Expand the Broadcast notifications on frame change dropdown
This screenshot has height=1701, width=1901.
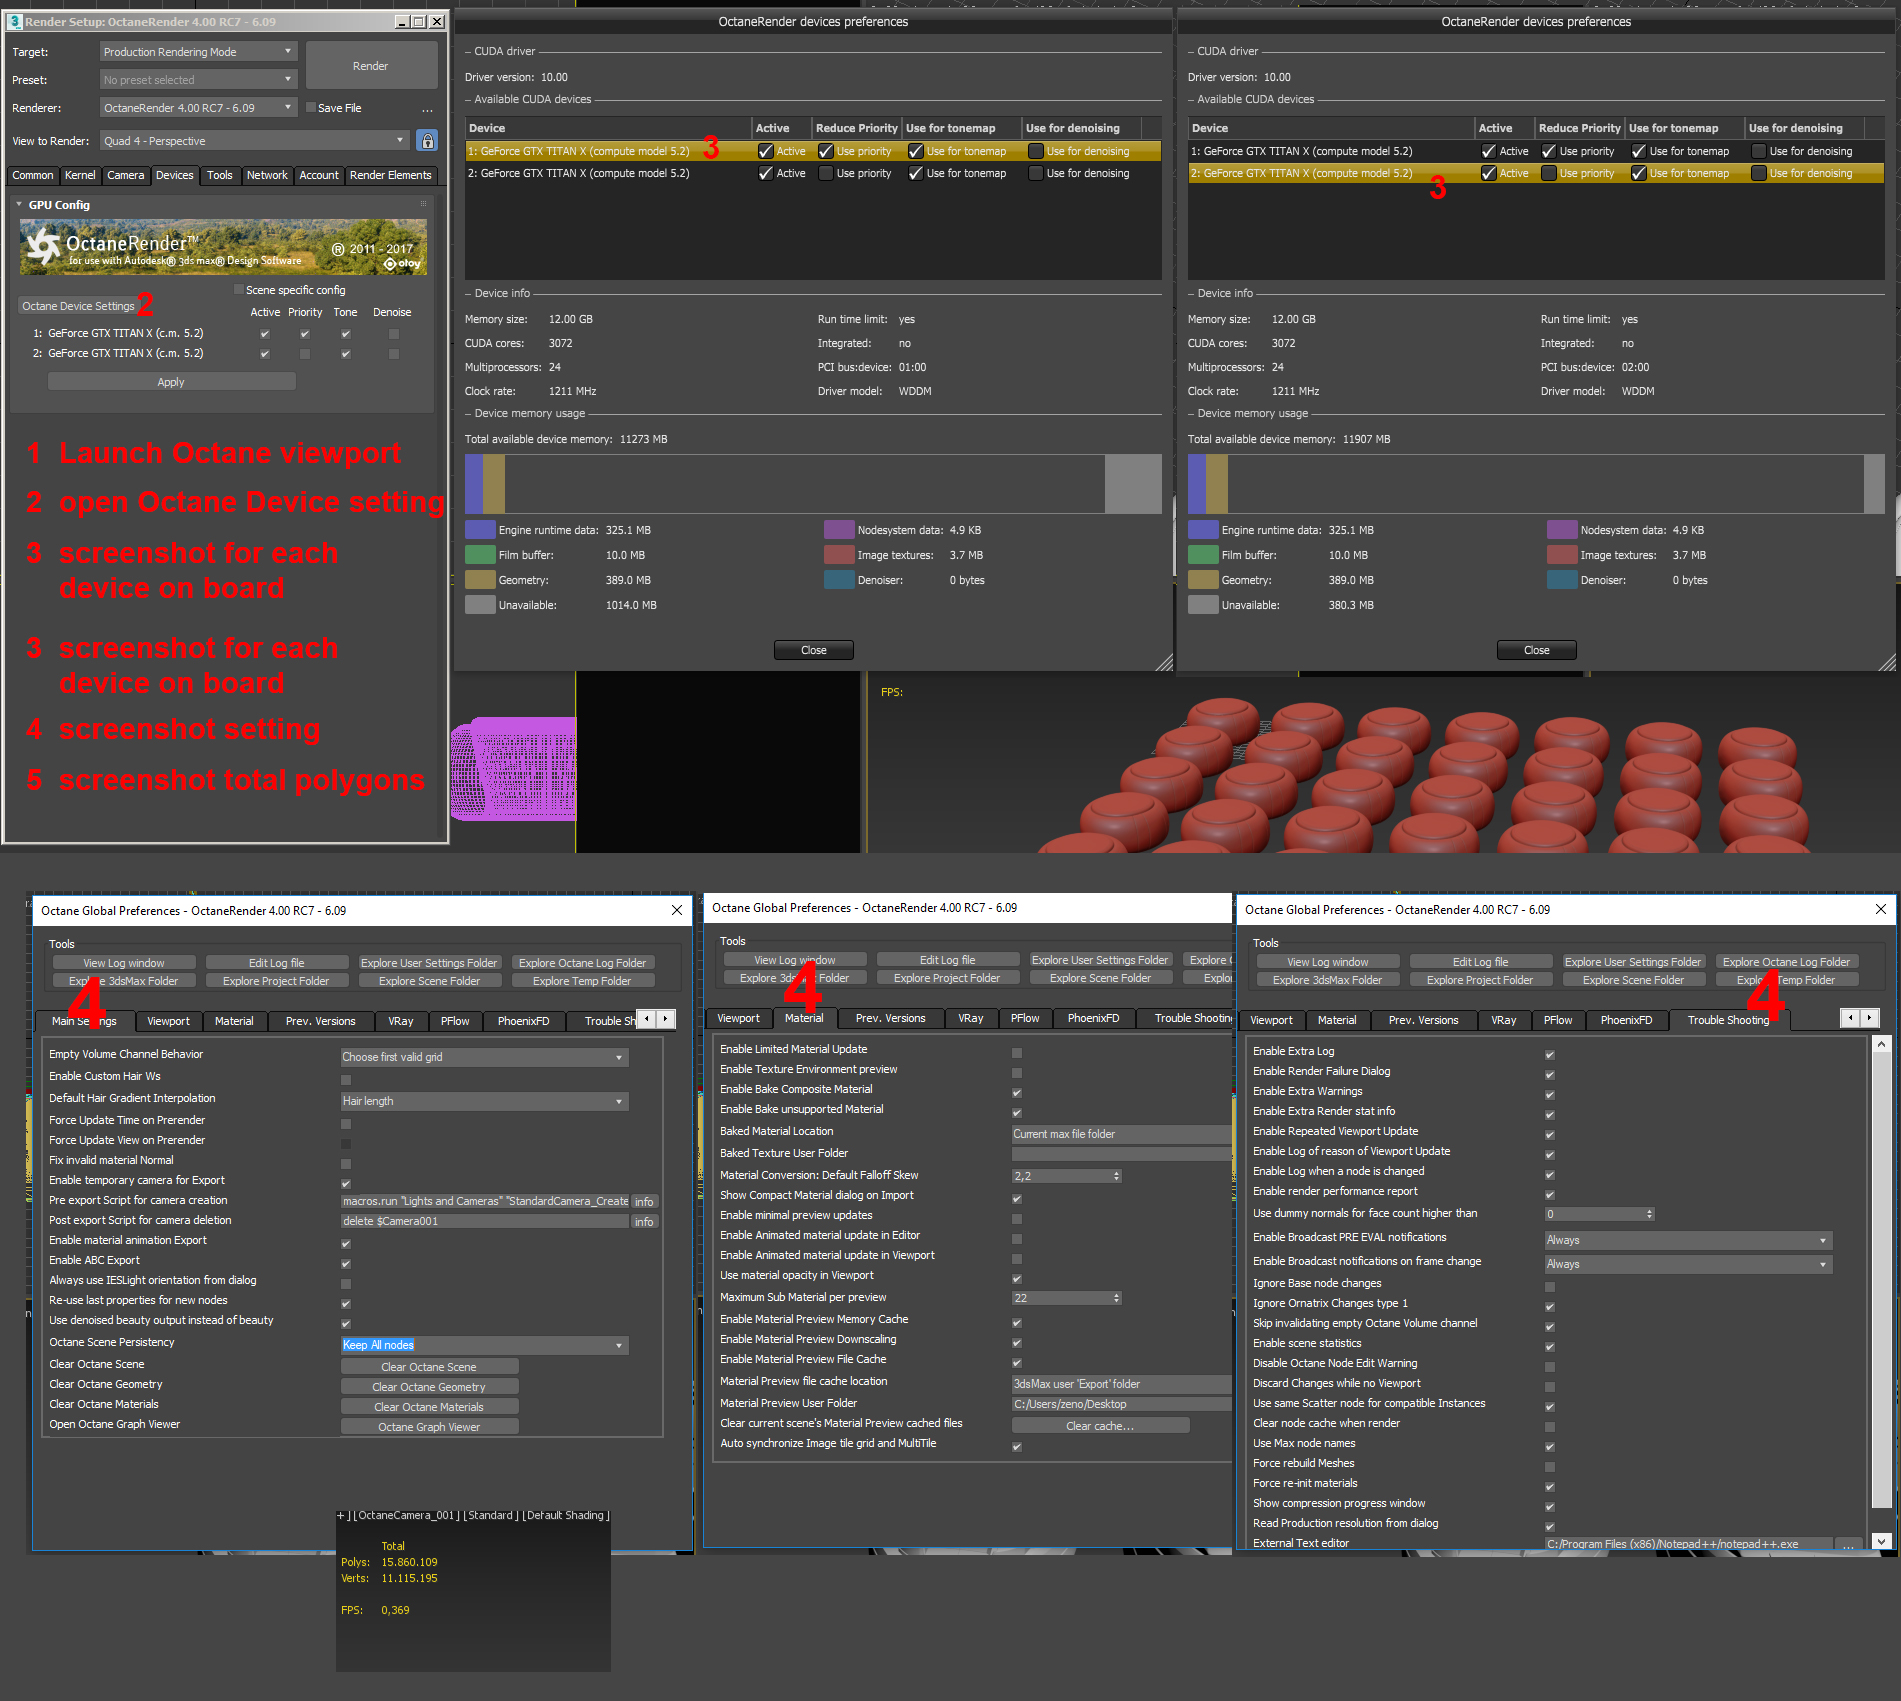(x=1689, y=1264)
